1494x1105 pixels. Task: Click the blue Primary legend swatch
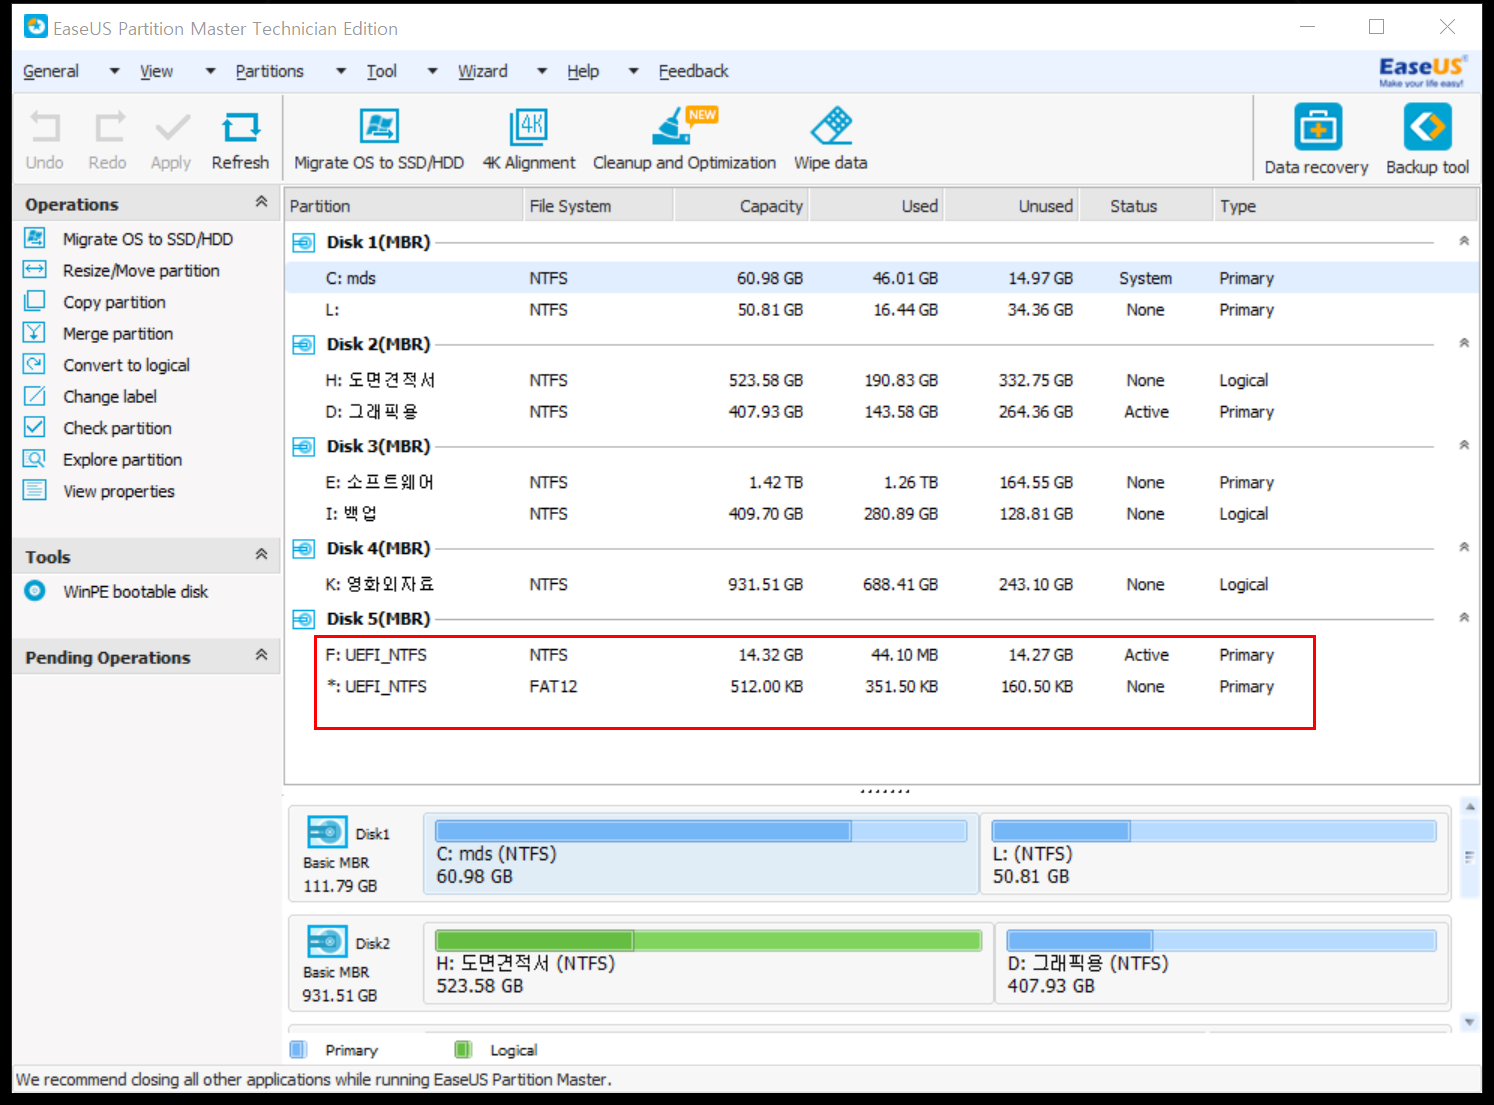click(298, 1049)
